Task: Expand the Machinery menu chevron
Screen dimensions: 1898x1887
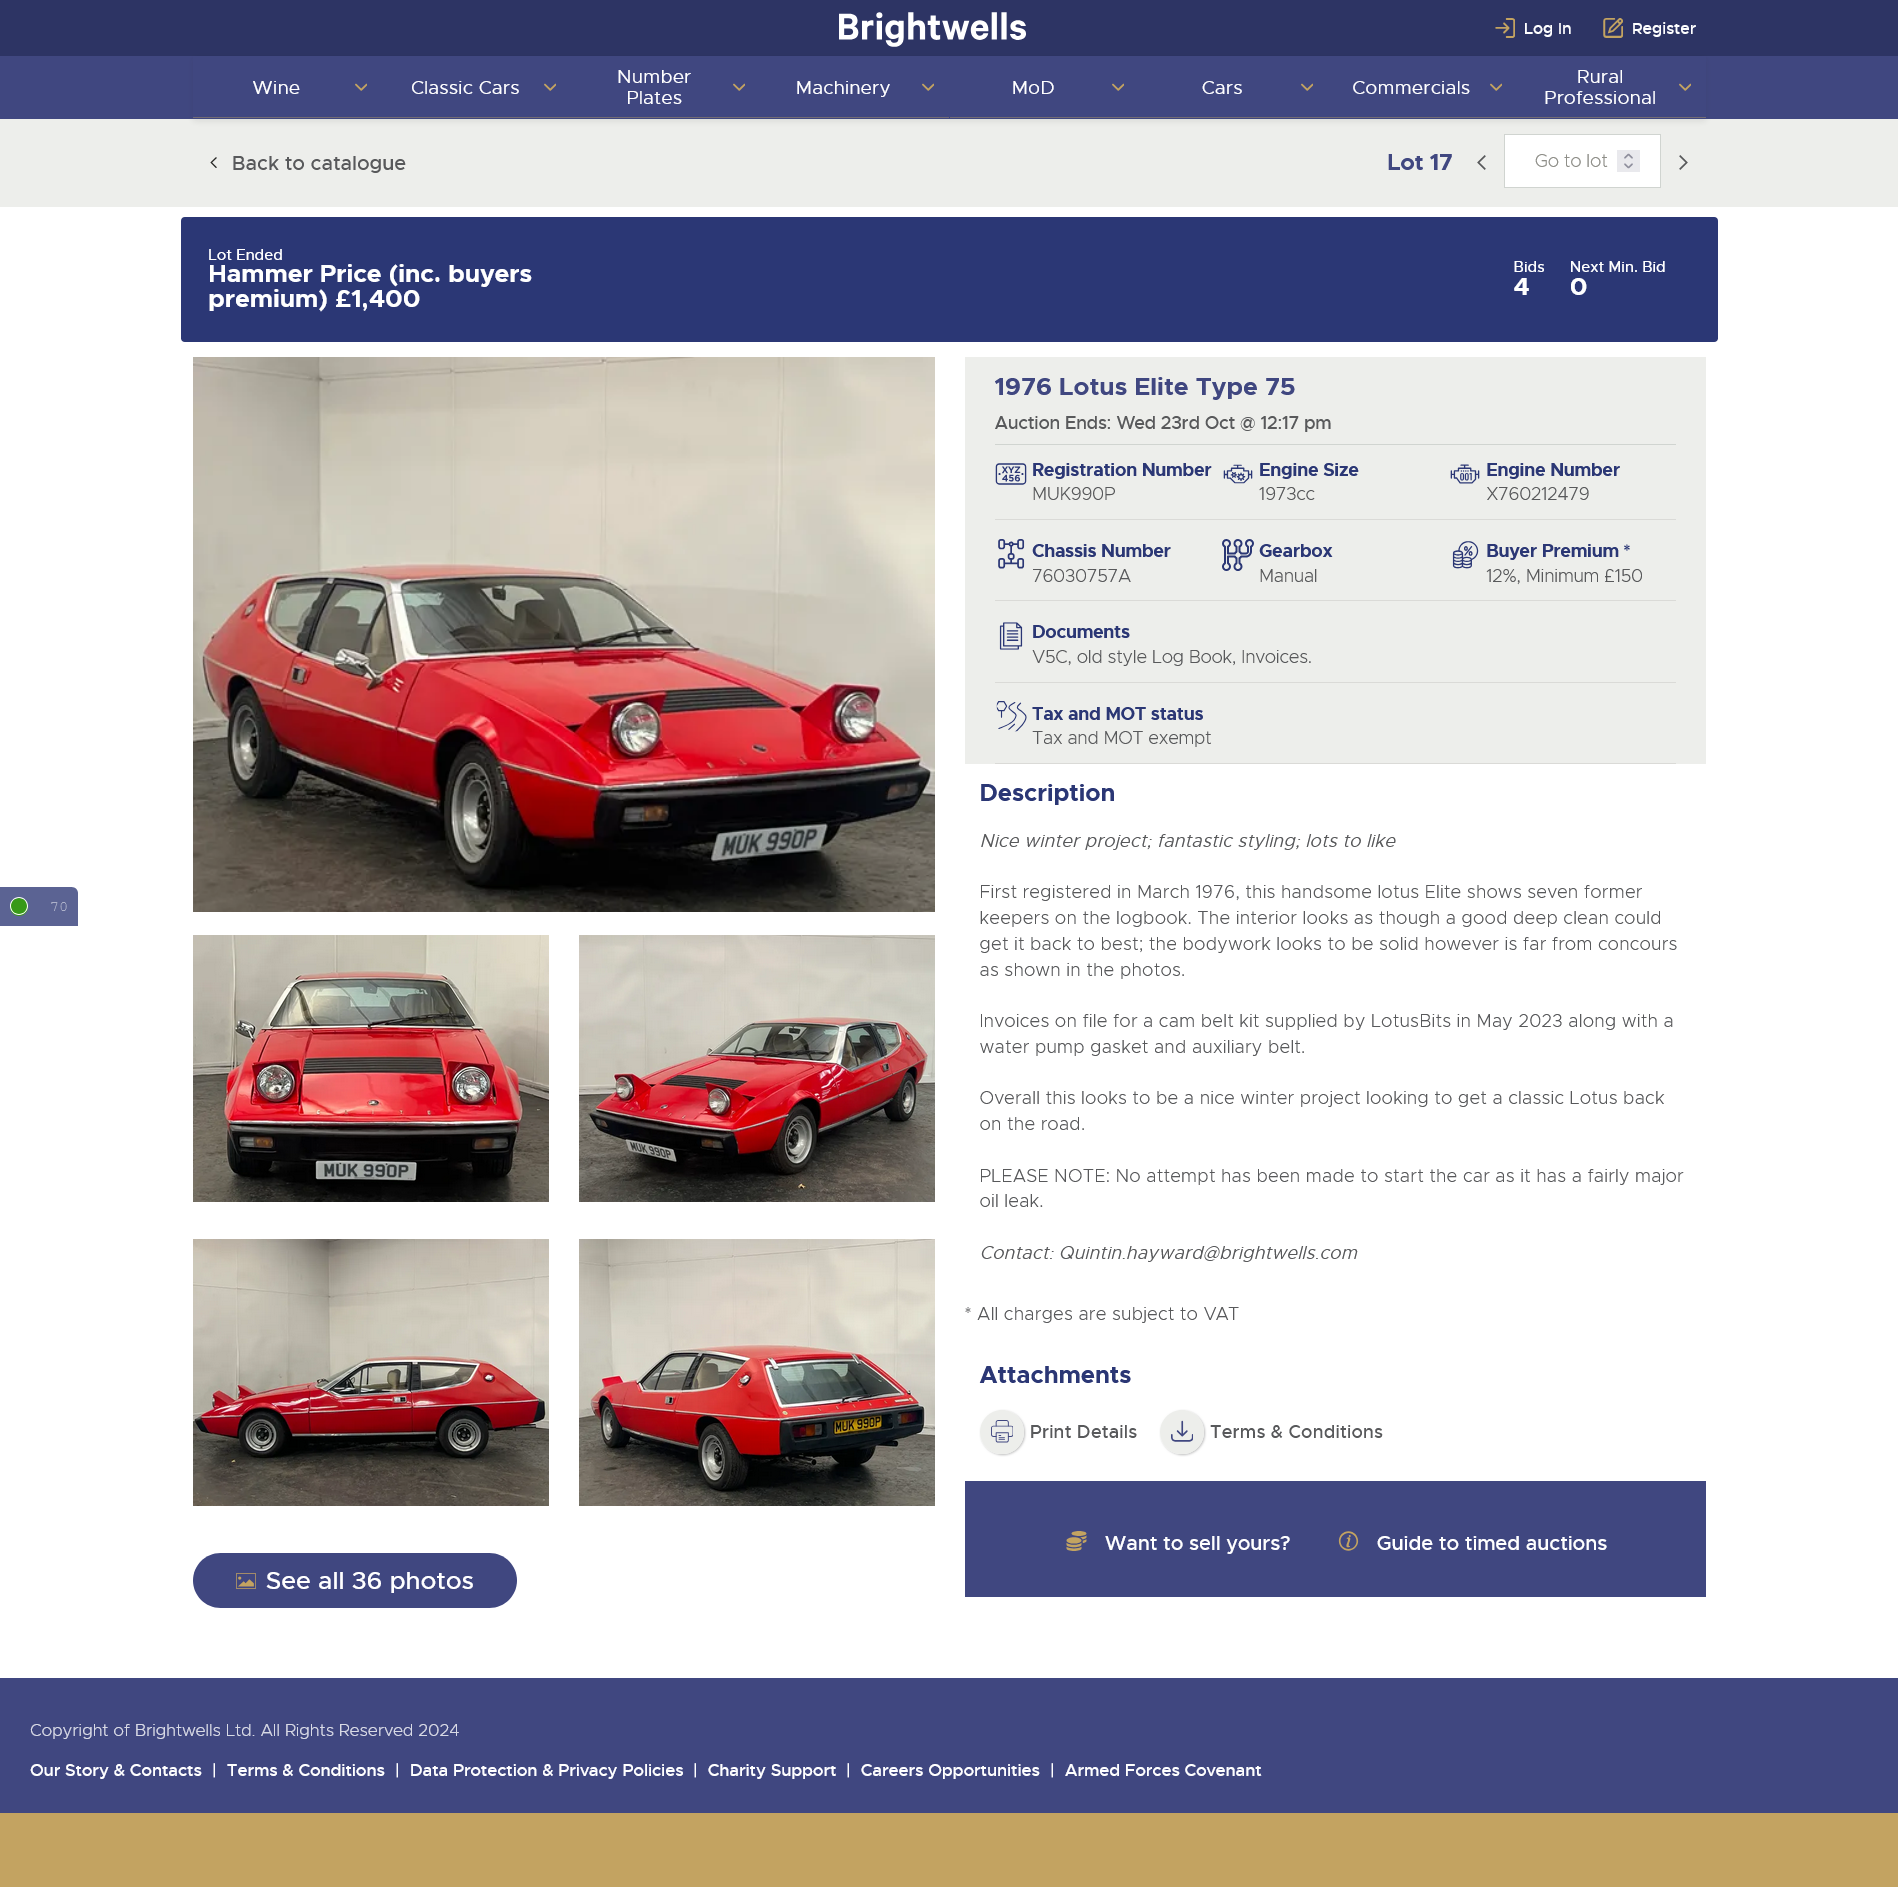Action: 928,88
